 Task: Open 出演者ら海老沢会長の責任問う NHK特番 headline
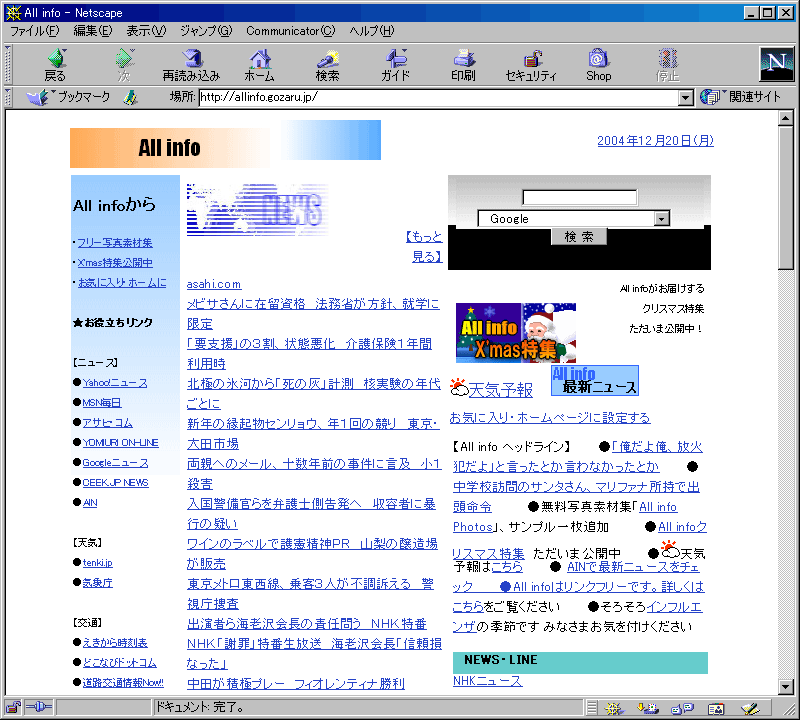(307, 624)
